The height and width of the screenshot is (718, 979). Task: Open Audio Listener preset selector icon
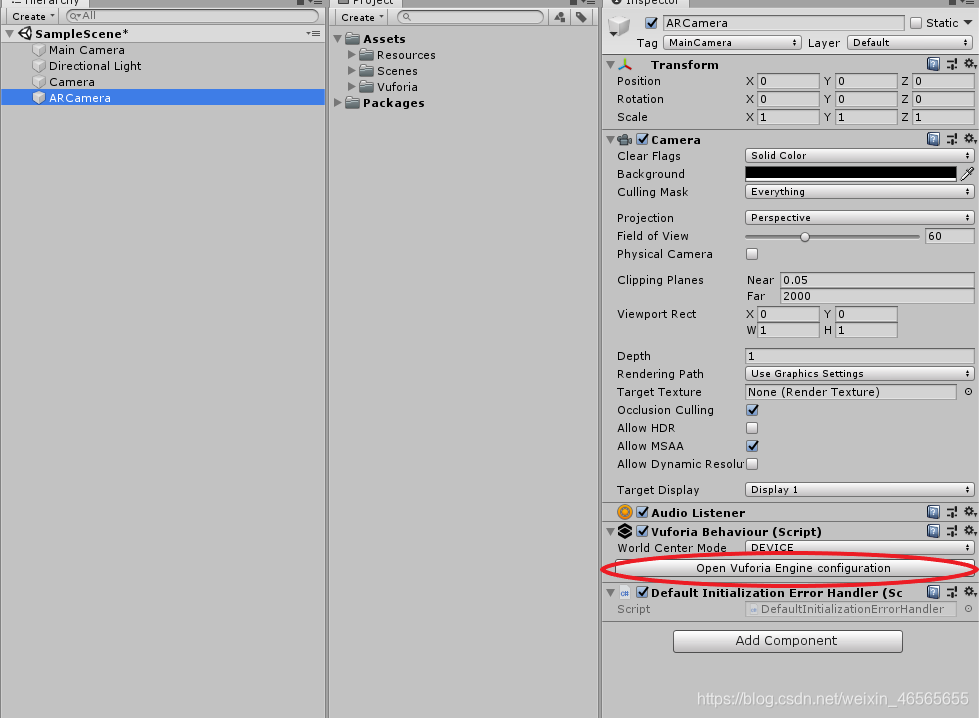click(952, 512)
